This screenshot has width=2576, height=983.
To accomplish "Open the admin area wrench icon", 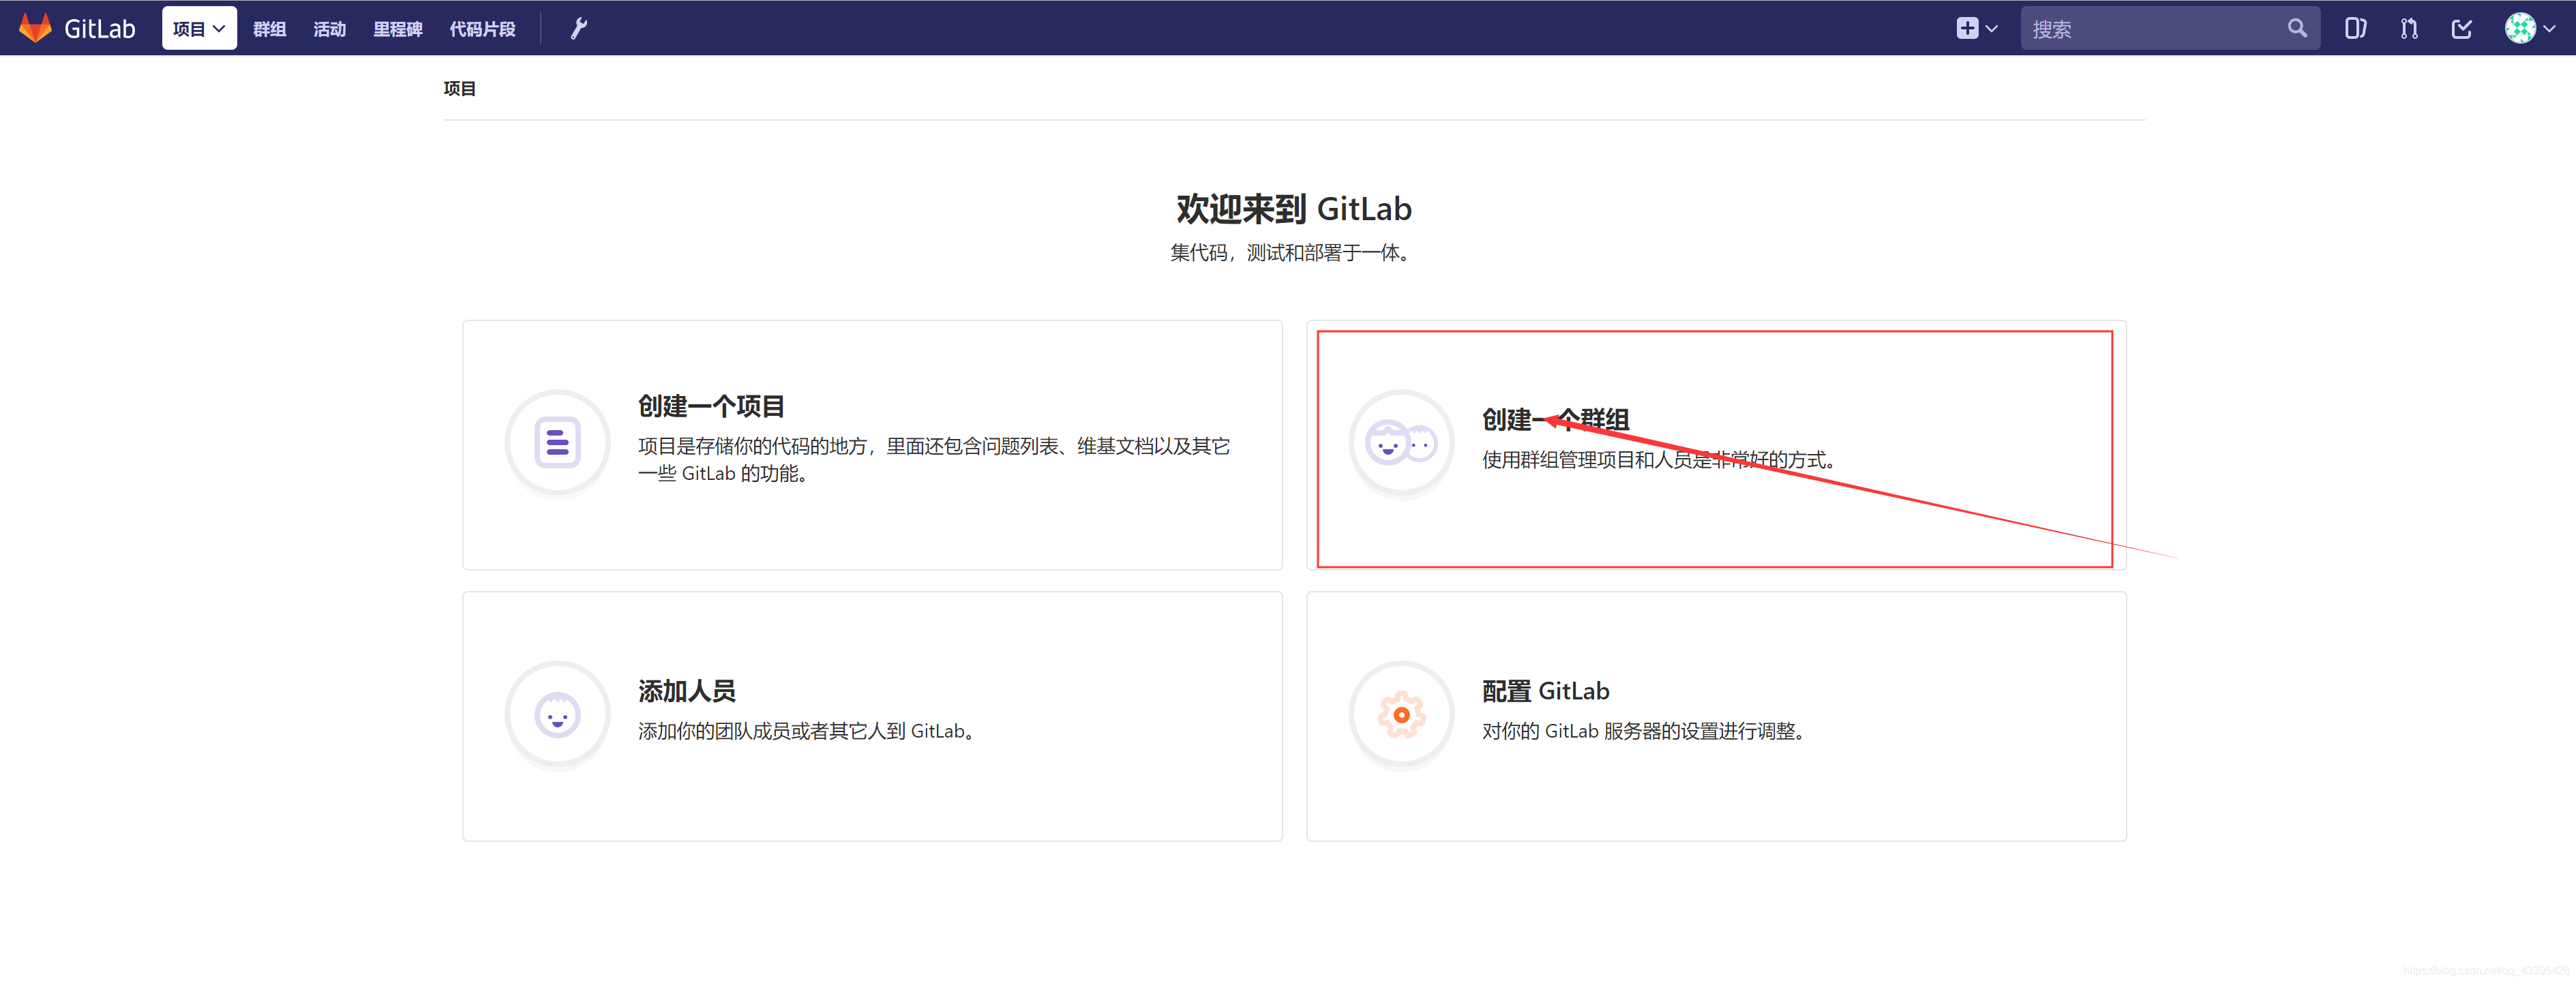I will point(578,29).
